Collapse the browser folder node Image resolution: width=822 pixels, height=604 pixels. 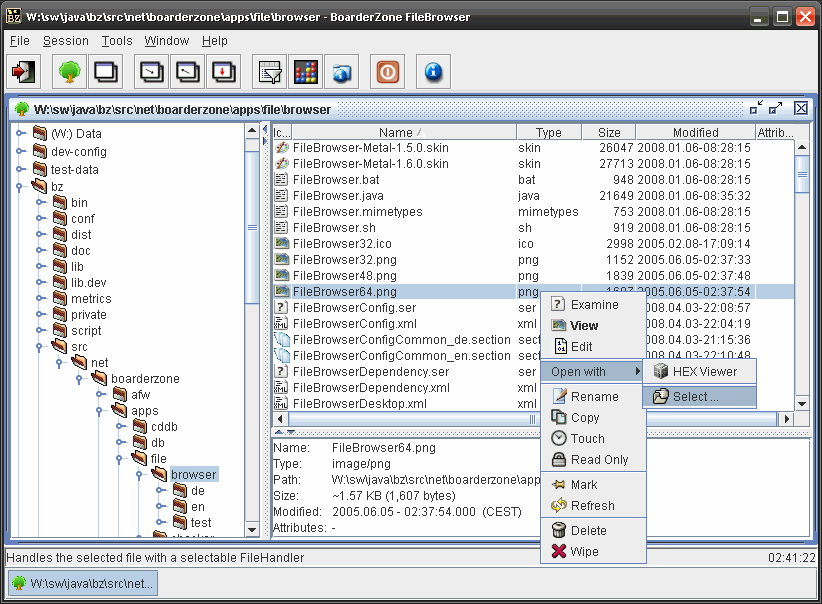click(x=139, y=474)
